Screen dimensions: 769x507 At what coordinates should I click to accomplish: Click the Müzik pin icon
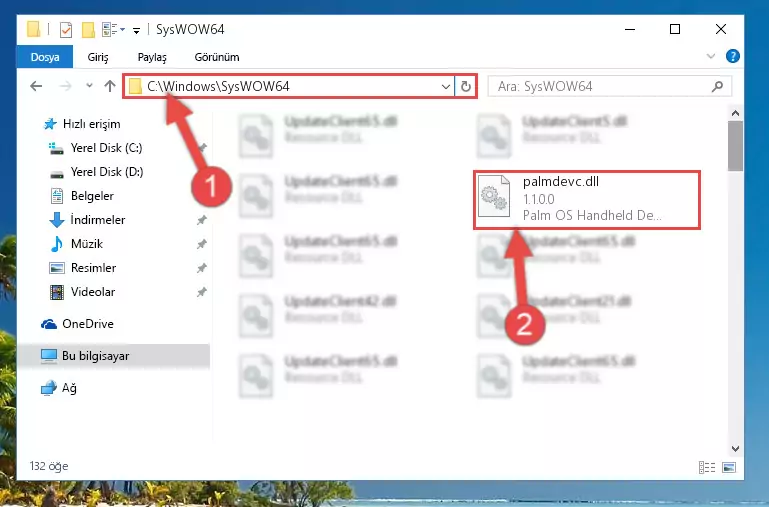(202, 244)
